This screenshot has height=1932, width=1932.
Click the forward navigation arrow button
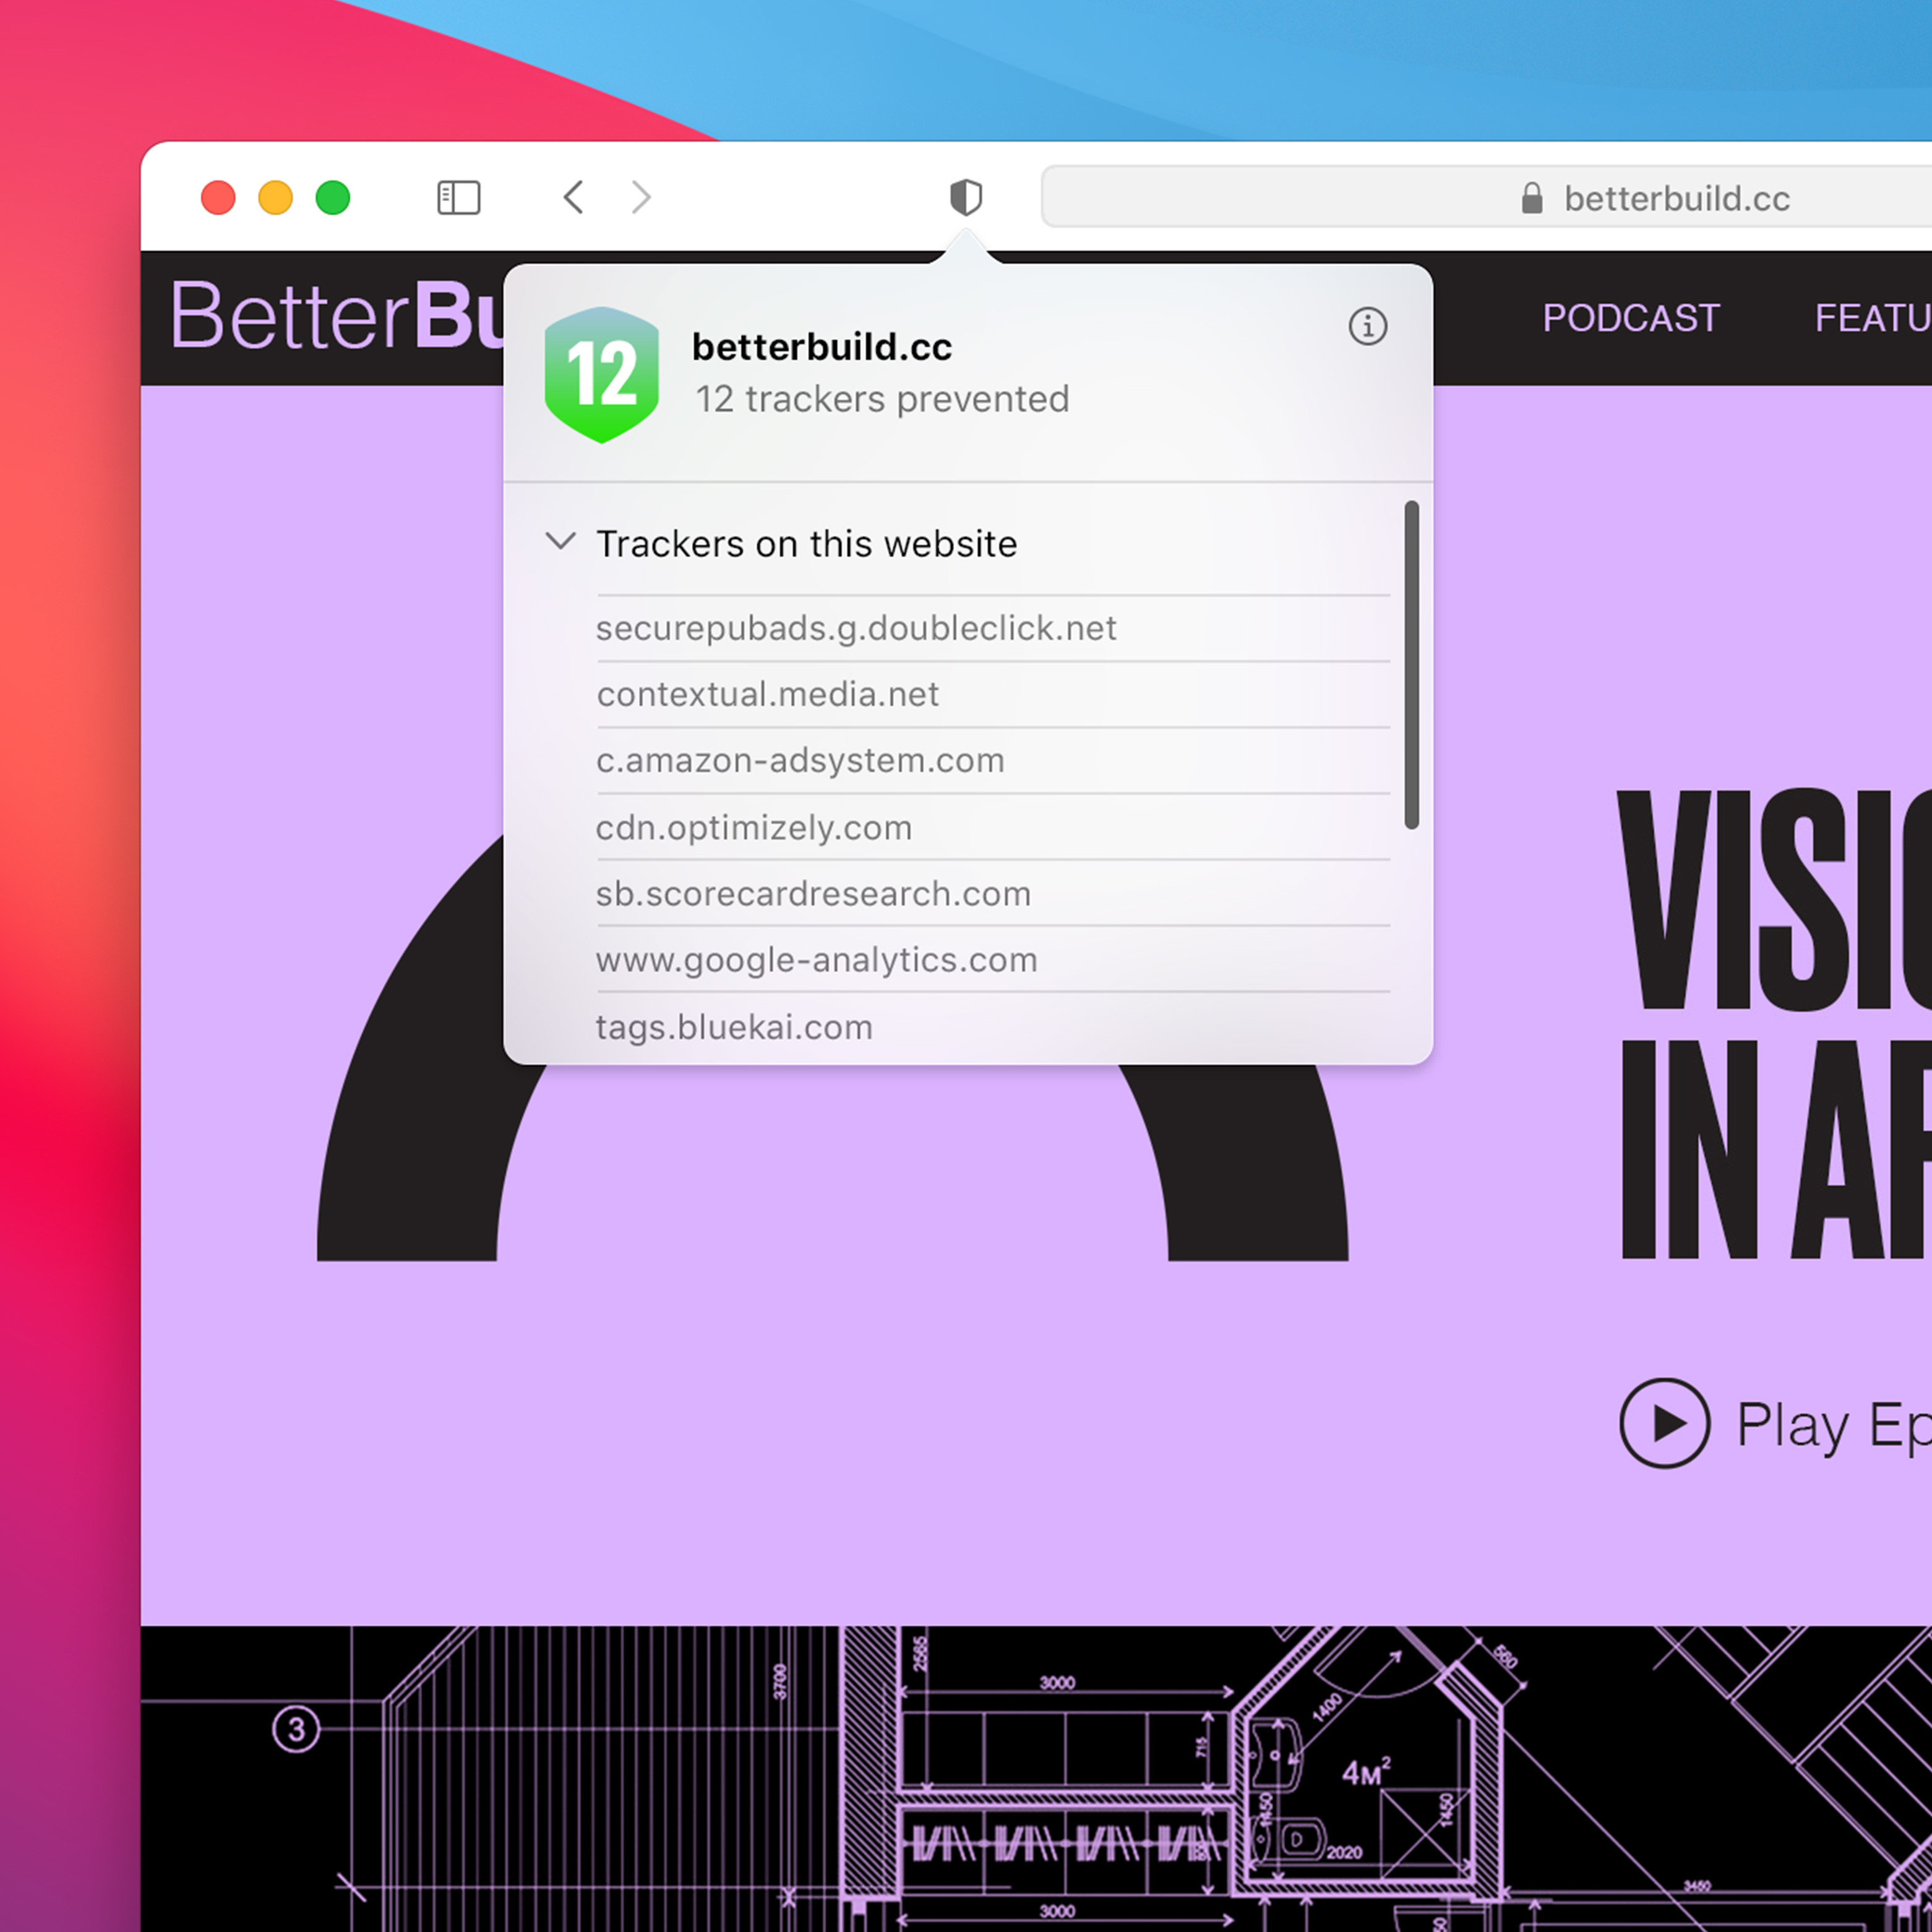click(640, 195)
